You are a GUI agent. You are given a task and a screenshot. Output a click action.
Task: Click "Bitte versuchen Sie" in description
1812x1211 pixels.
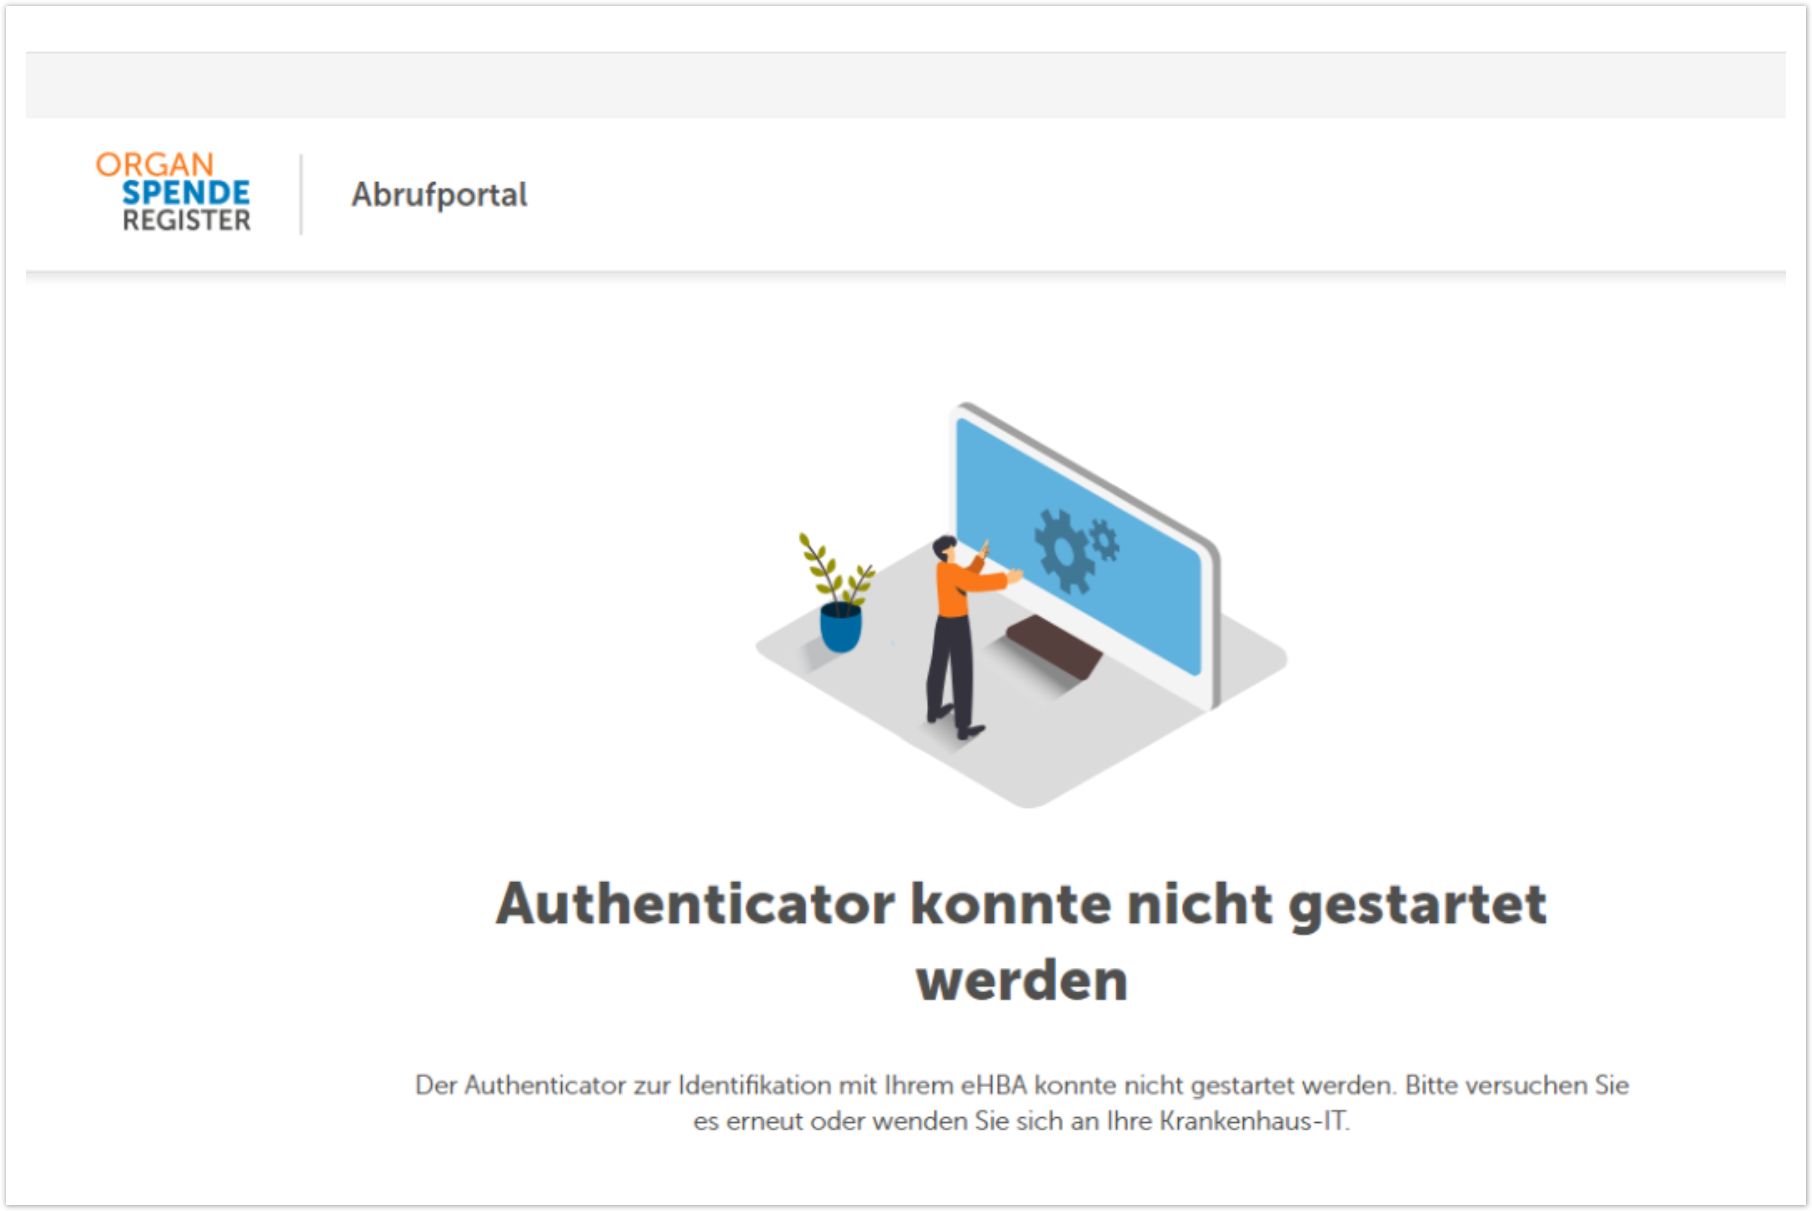(1516, 1085)
